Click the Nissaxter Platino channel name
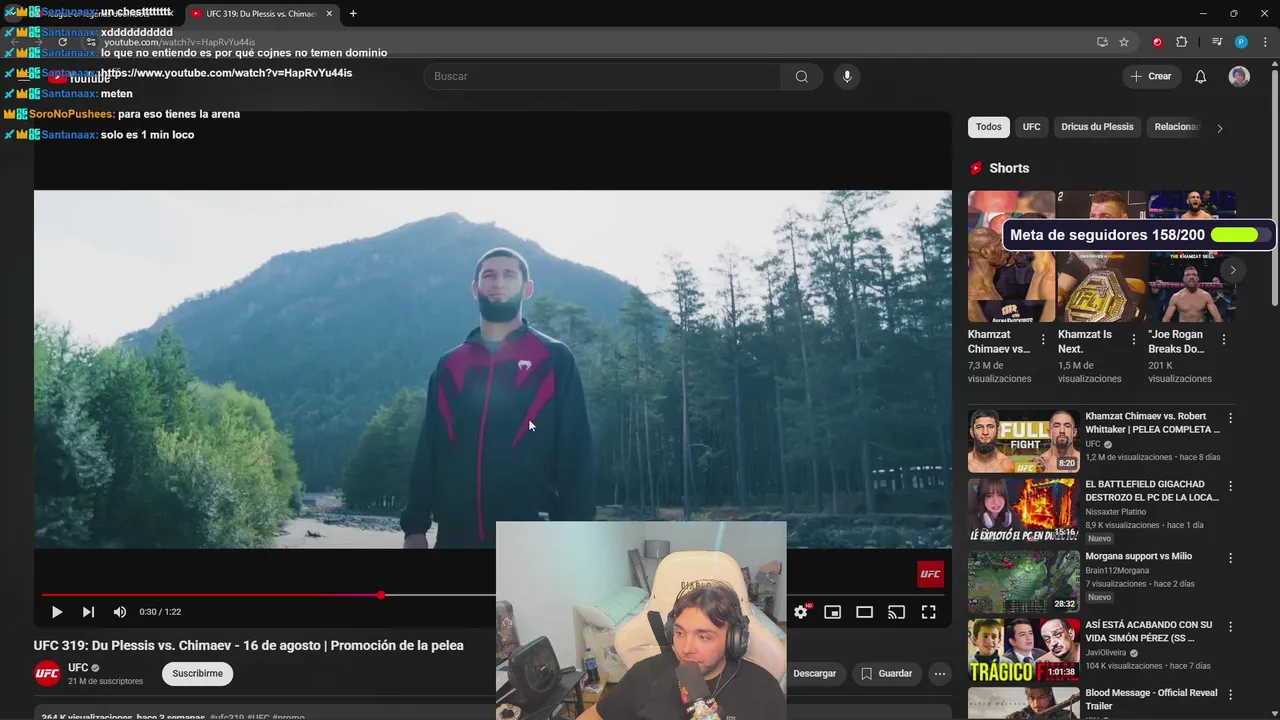The image size is (1280, 720). coord(1116,512)
